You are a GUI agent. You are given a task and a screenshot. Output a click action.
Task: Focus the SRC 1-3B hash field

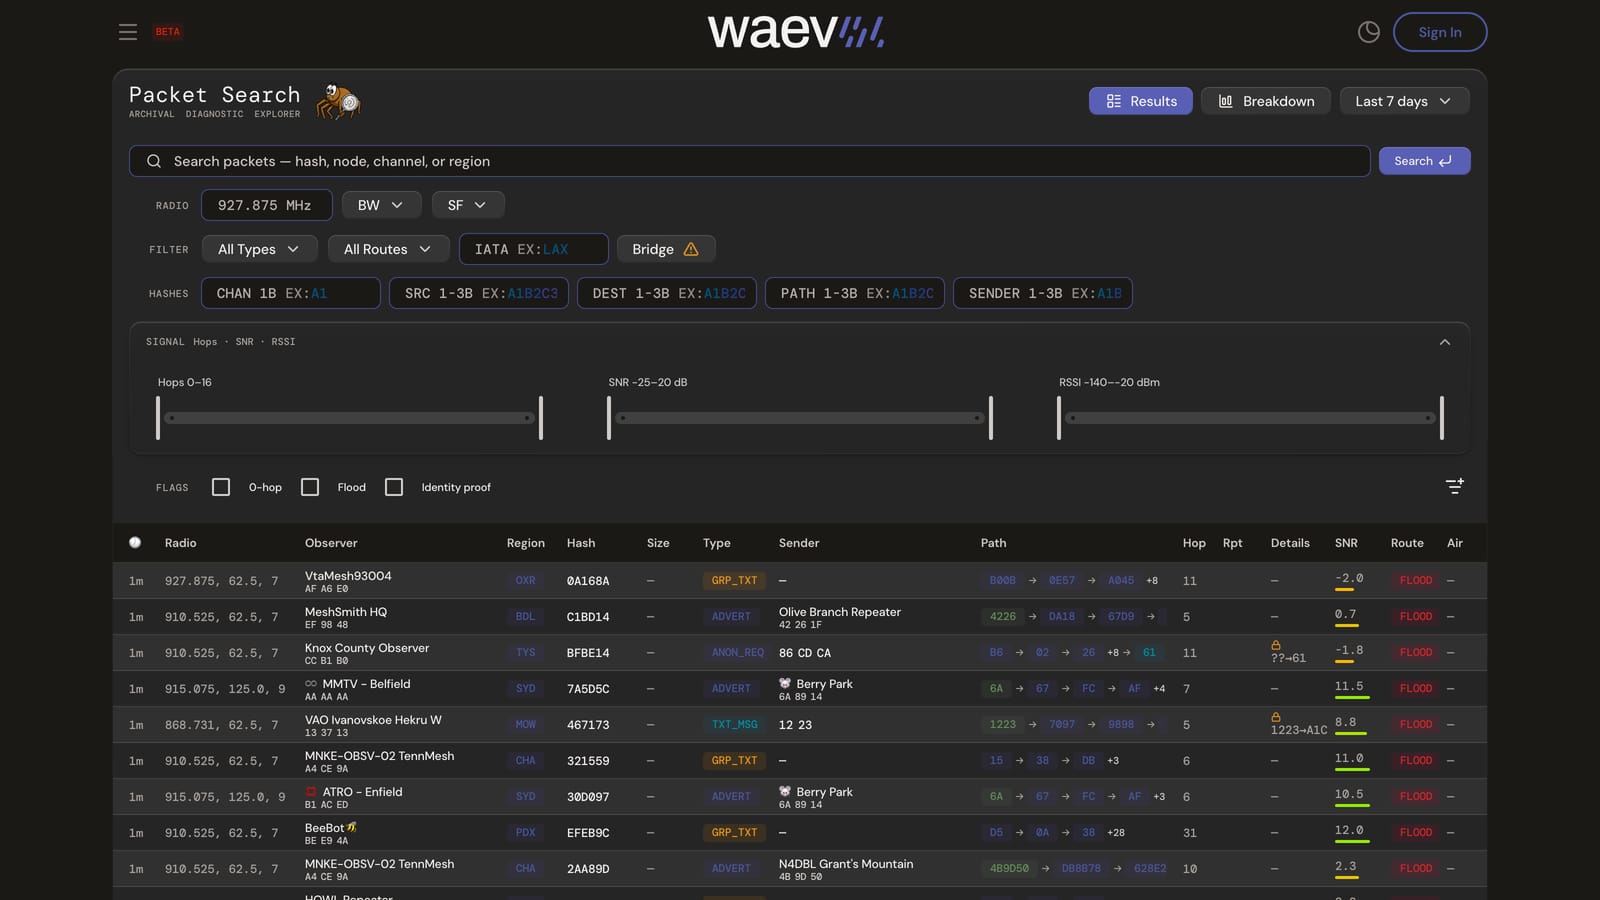(x=479, y=293)
